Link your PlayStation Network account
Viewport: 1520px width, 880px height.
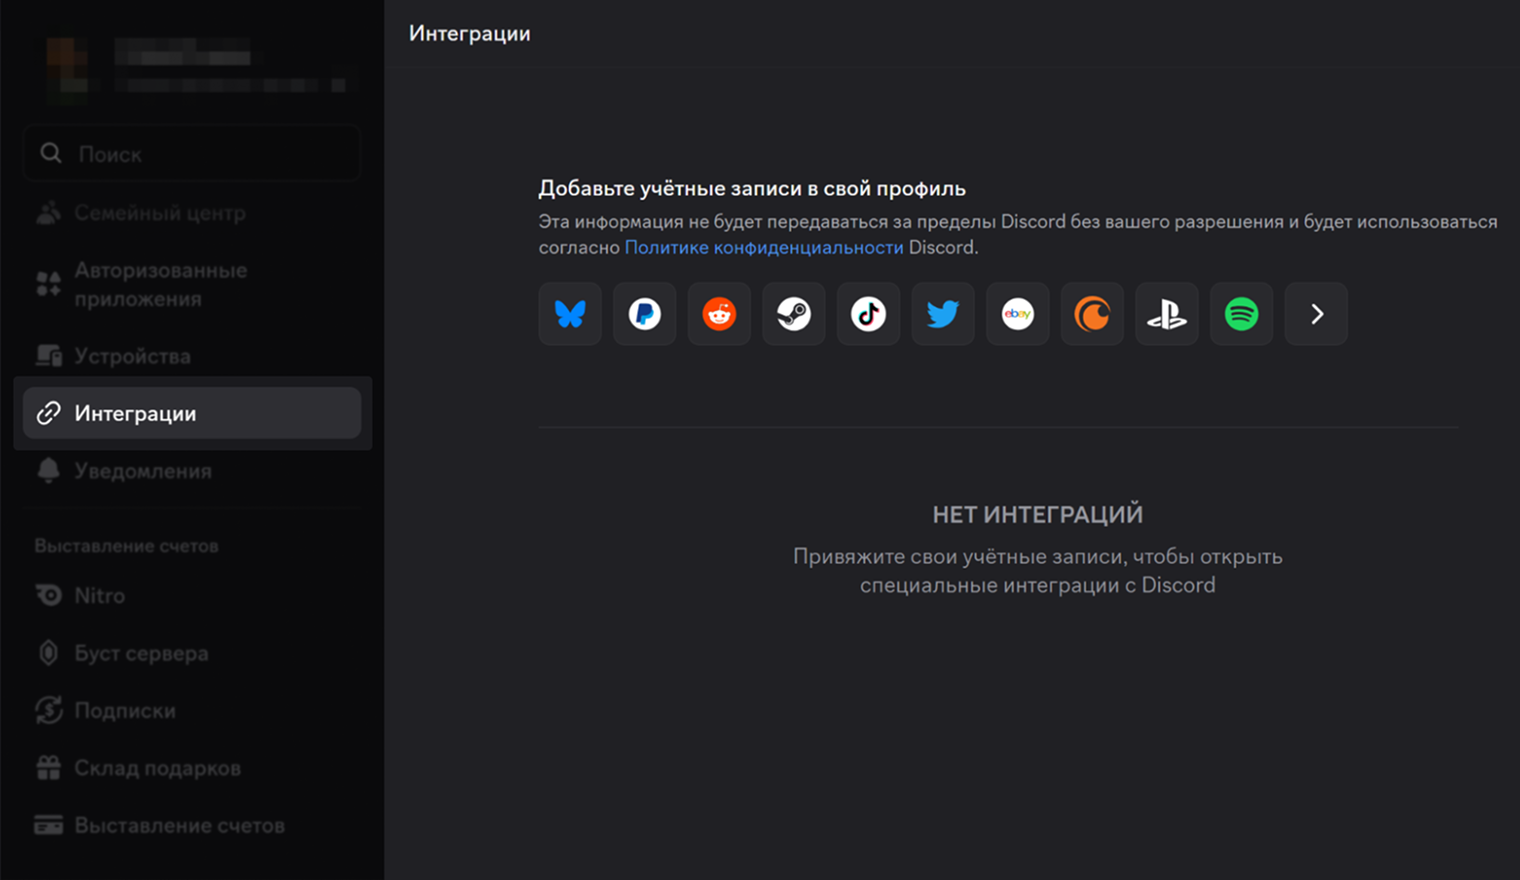click(x=1167, y=314)
